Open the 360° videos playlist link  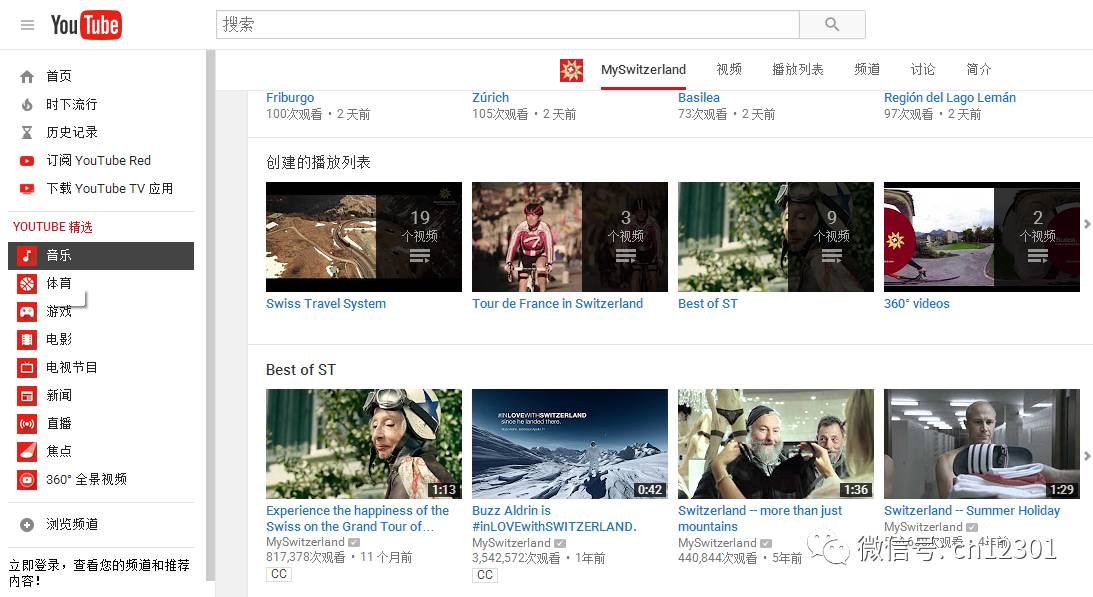[x=917, y=303]
